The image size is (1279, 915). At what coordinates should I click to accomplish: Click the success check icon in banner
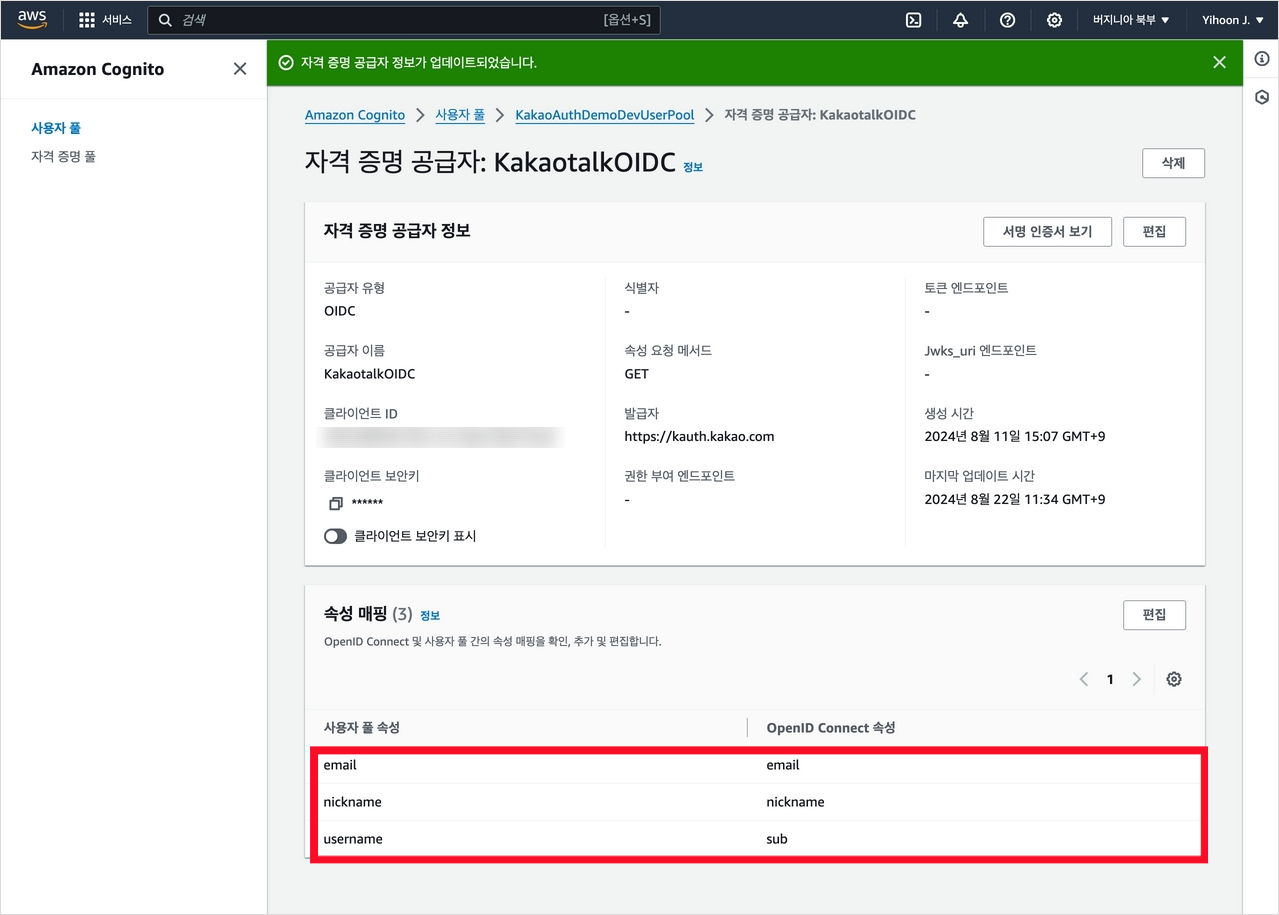286,62
